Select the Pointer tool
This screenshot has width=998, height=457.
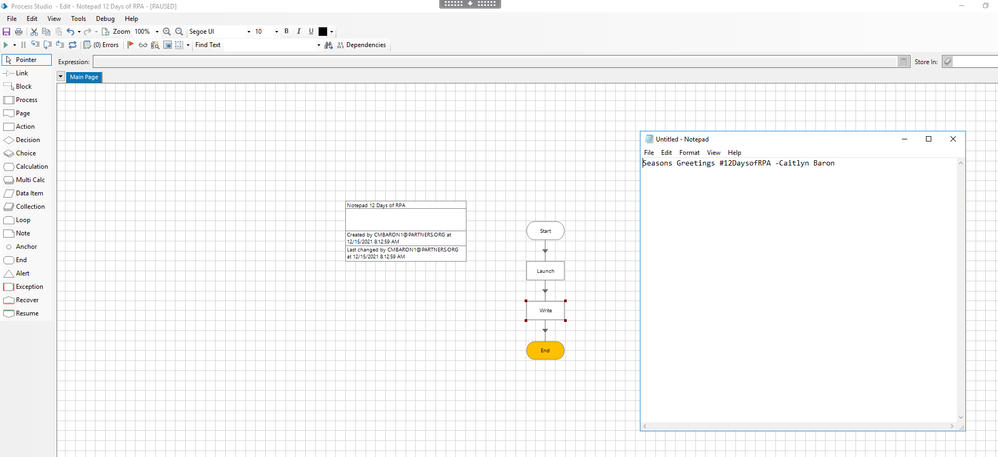coord(27,60)
